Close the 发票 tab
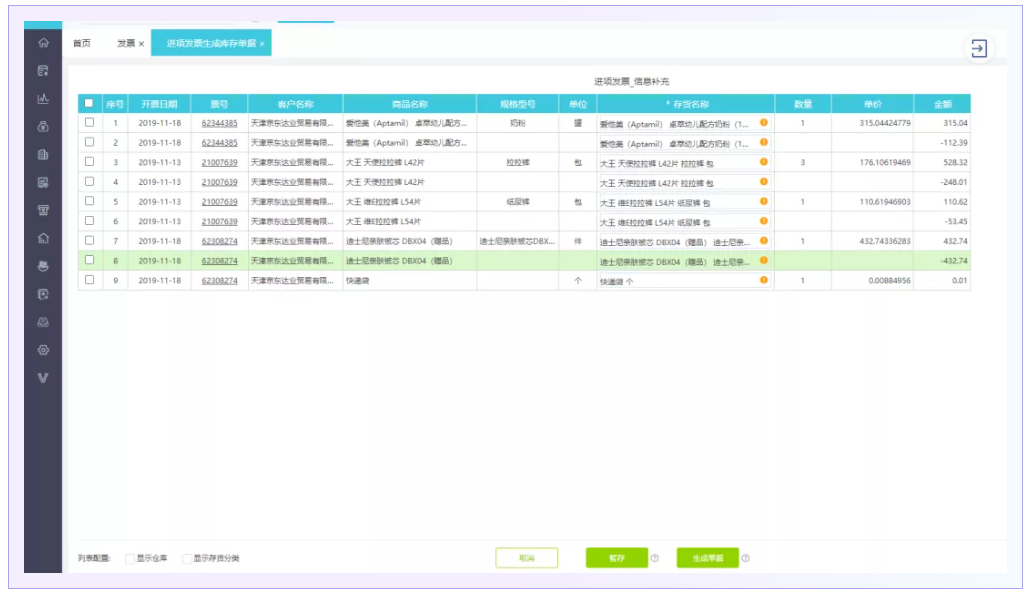This screenshot has height=598, width=1035. tap(142, 44)
